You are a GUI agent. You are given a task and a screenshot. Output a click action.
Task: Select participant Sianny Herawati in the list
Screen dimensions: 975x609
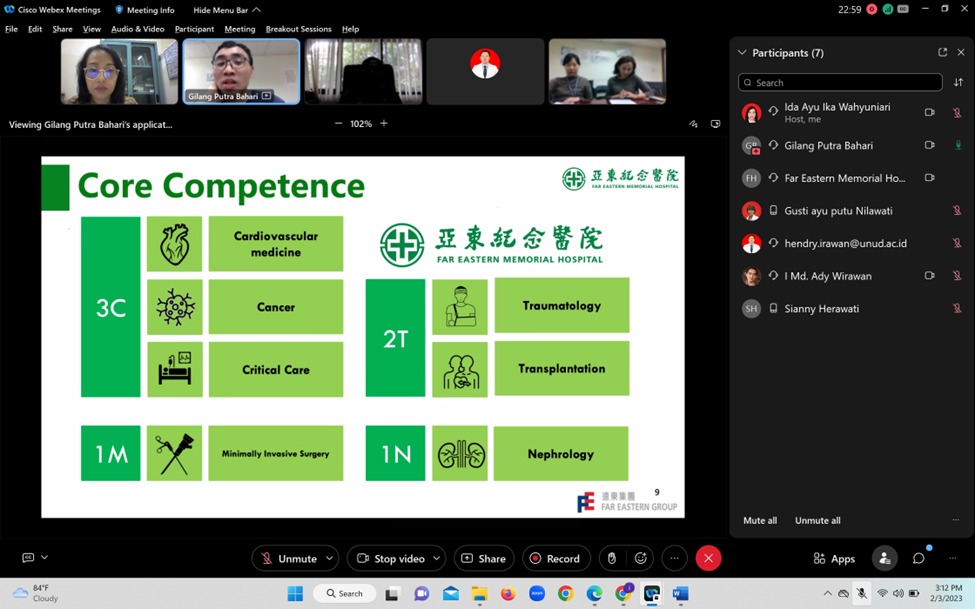pyautogui.click(x=851, y=309)
